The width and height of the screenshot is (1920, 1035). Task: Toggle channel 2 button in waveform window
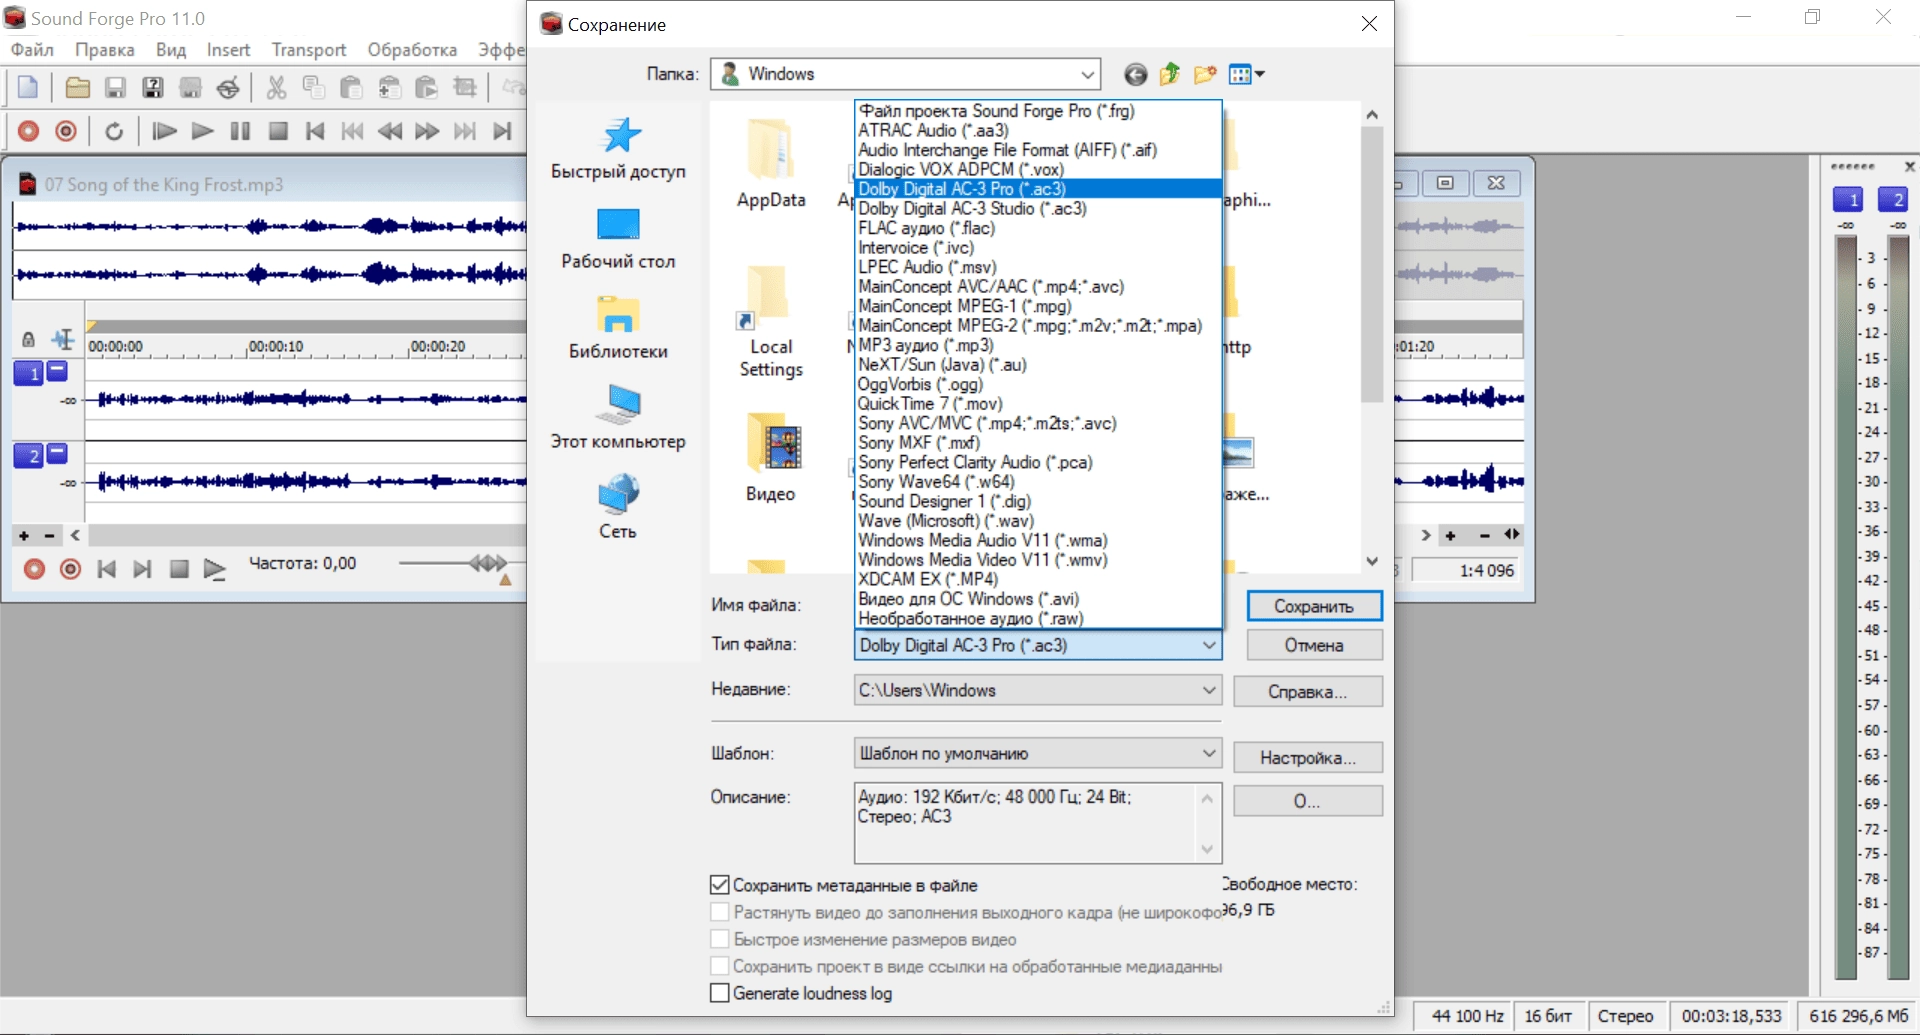[x=28, y=455]
